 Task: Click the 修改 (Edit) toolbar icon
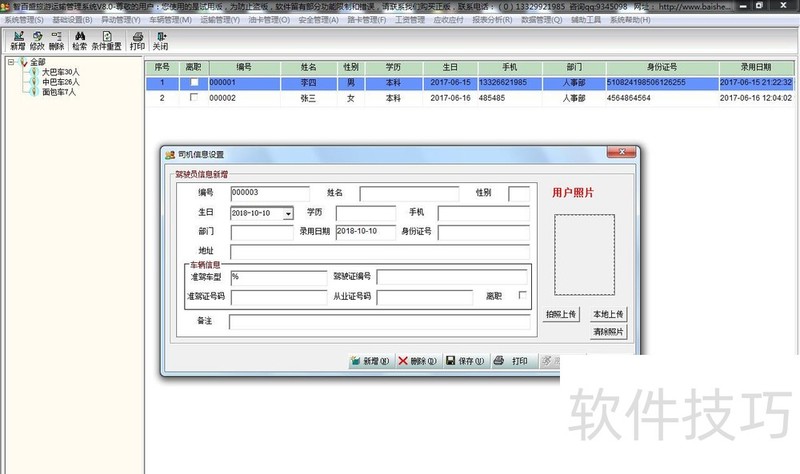(x=37, y=40)
